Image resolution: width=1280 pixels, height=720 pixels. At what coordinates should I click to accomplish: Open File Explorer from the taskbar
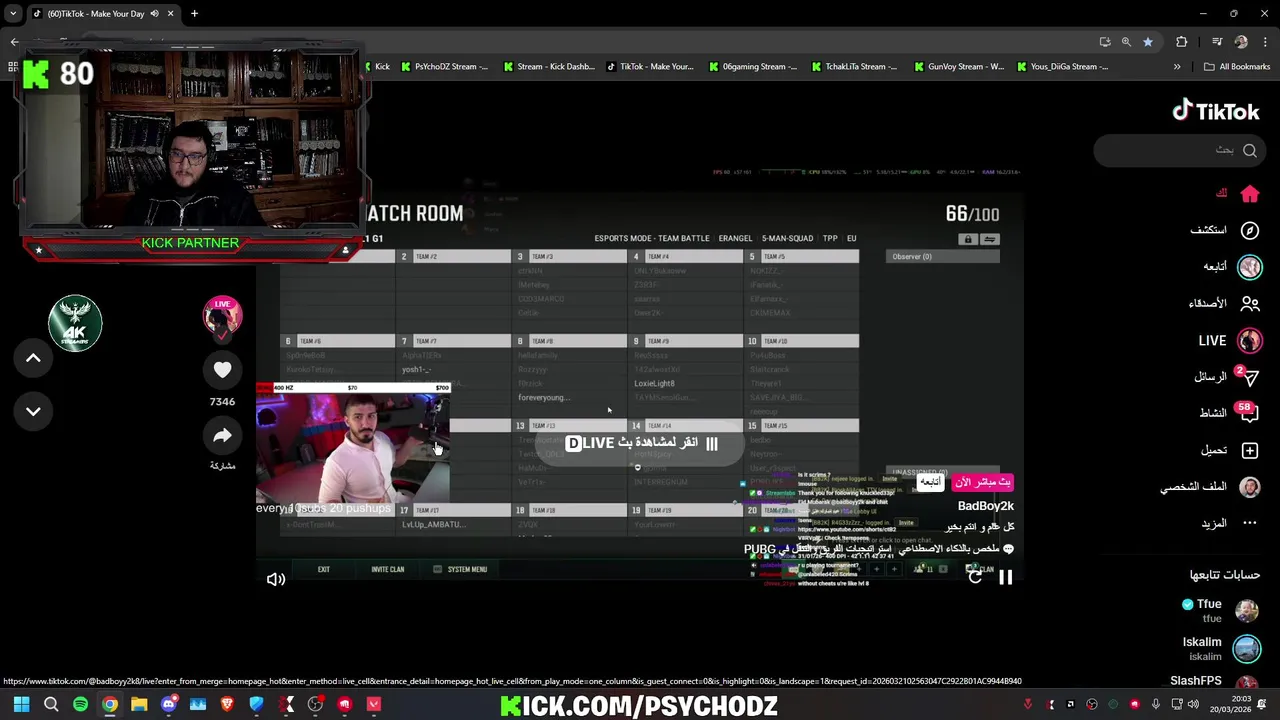(x=139, y=704)
